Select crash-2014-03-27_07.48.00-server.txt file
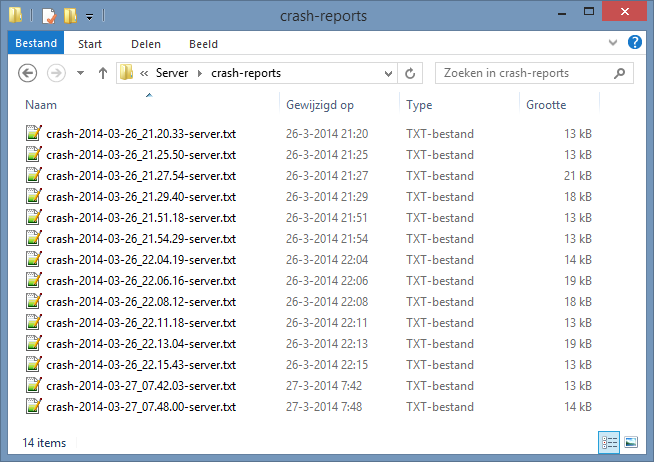The image size is (654, 462). click(140, 407)
